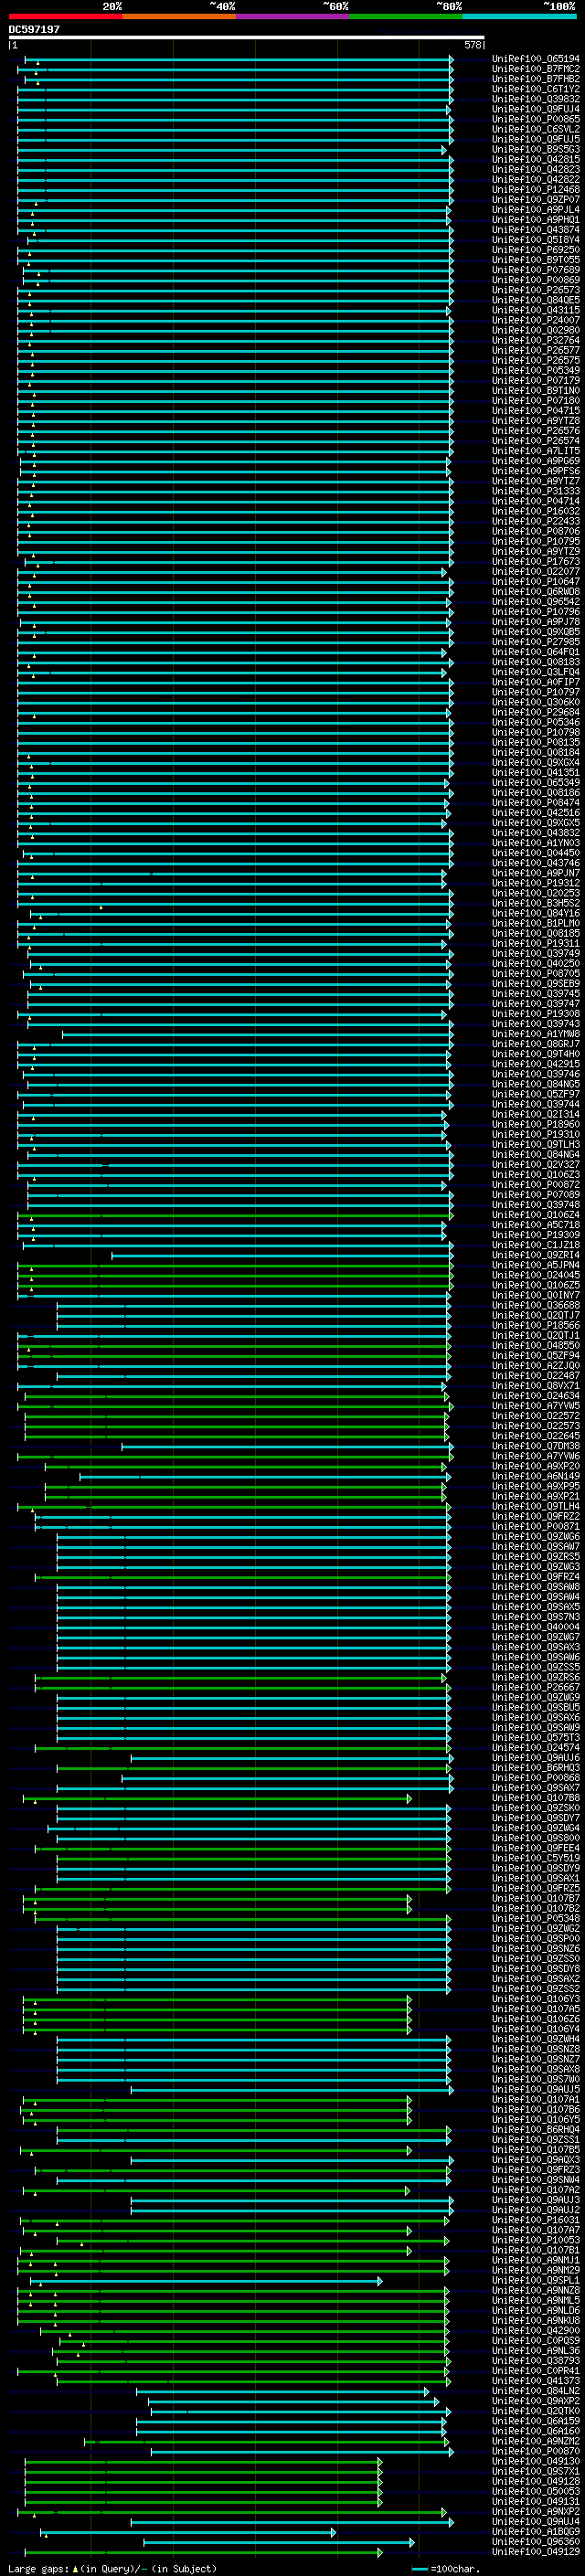Click the orange ~40% identity legend segment
585x2576 pixels.
(179, 16)
